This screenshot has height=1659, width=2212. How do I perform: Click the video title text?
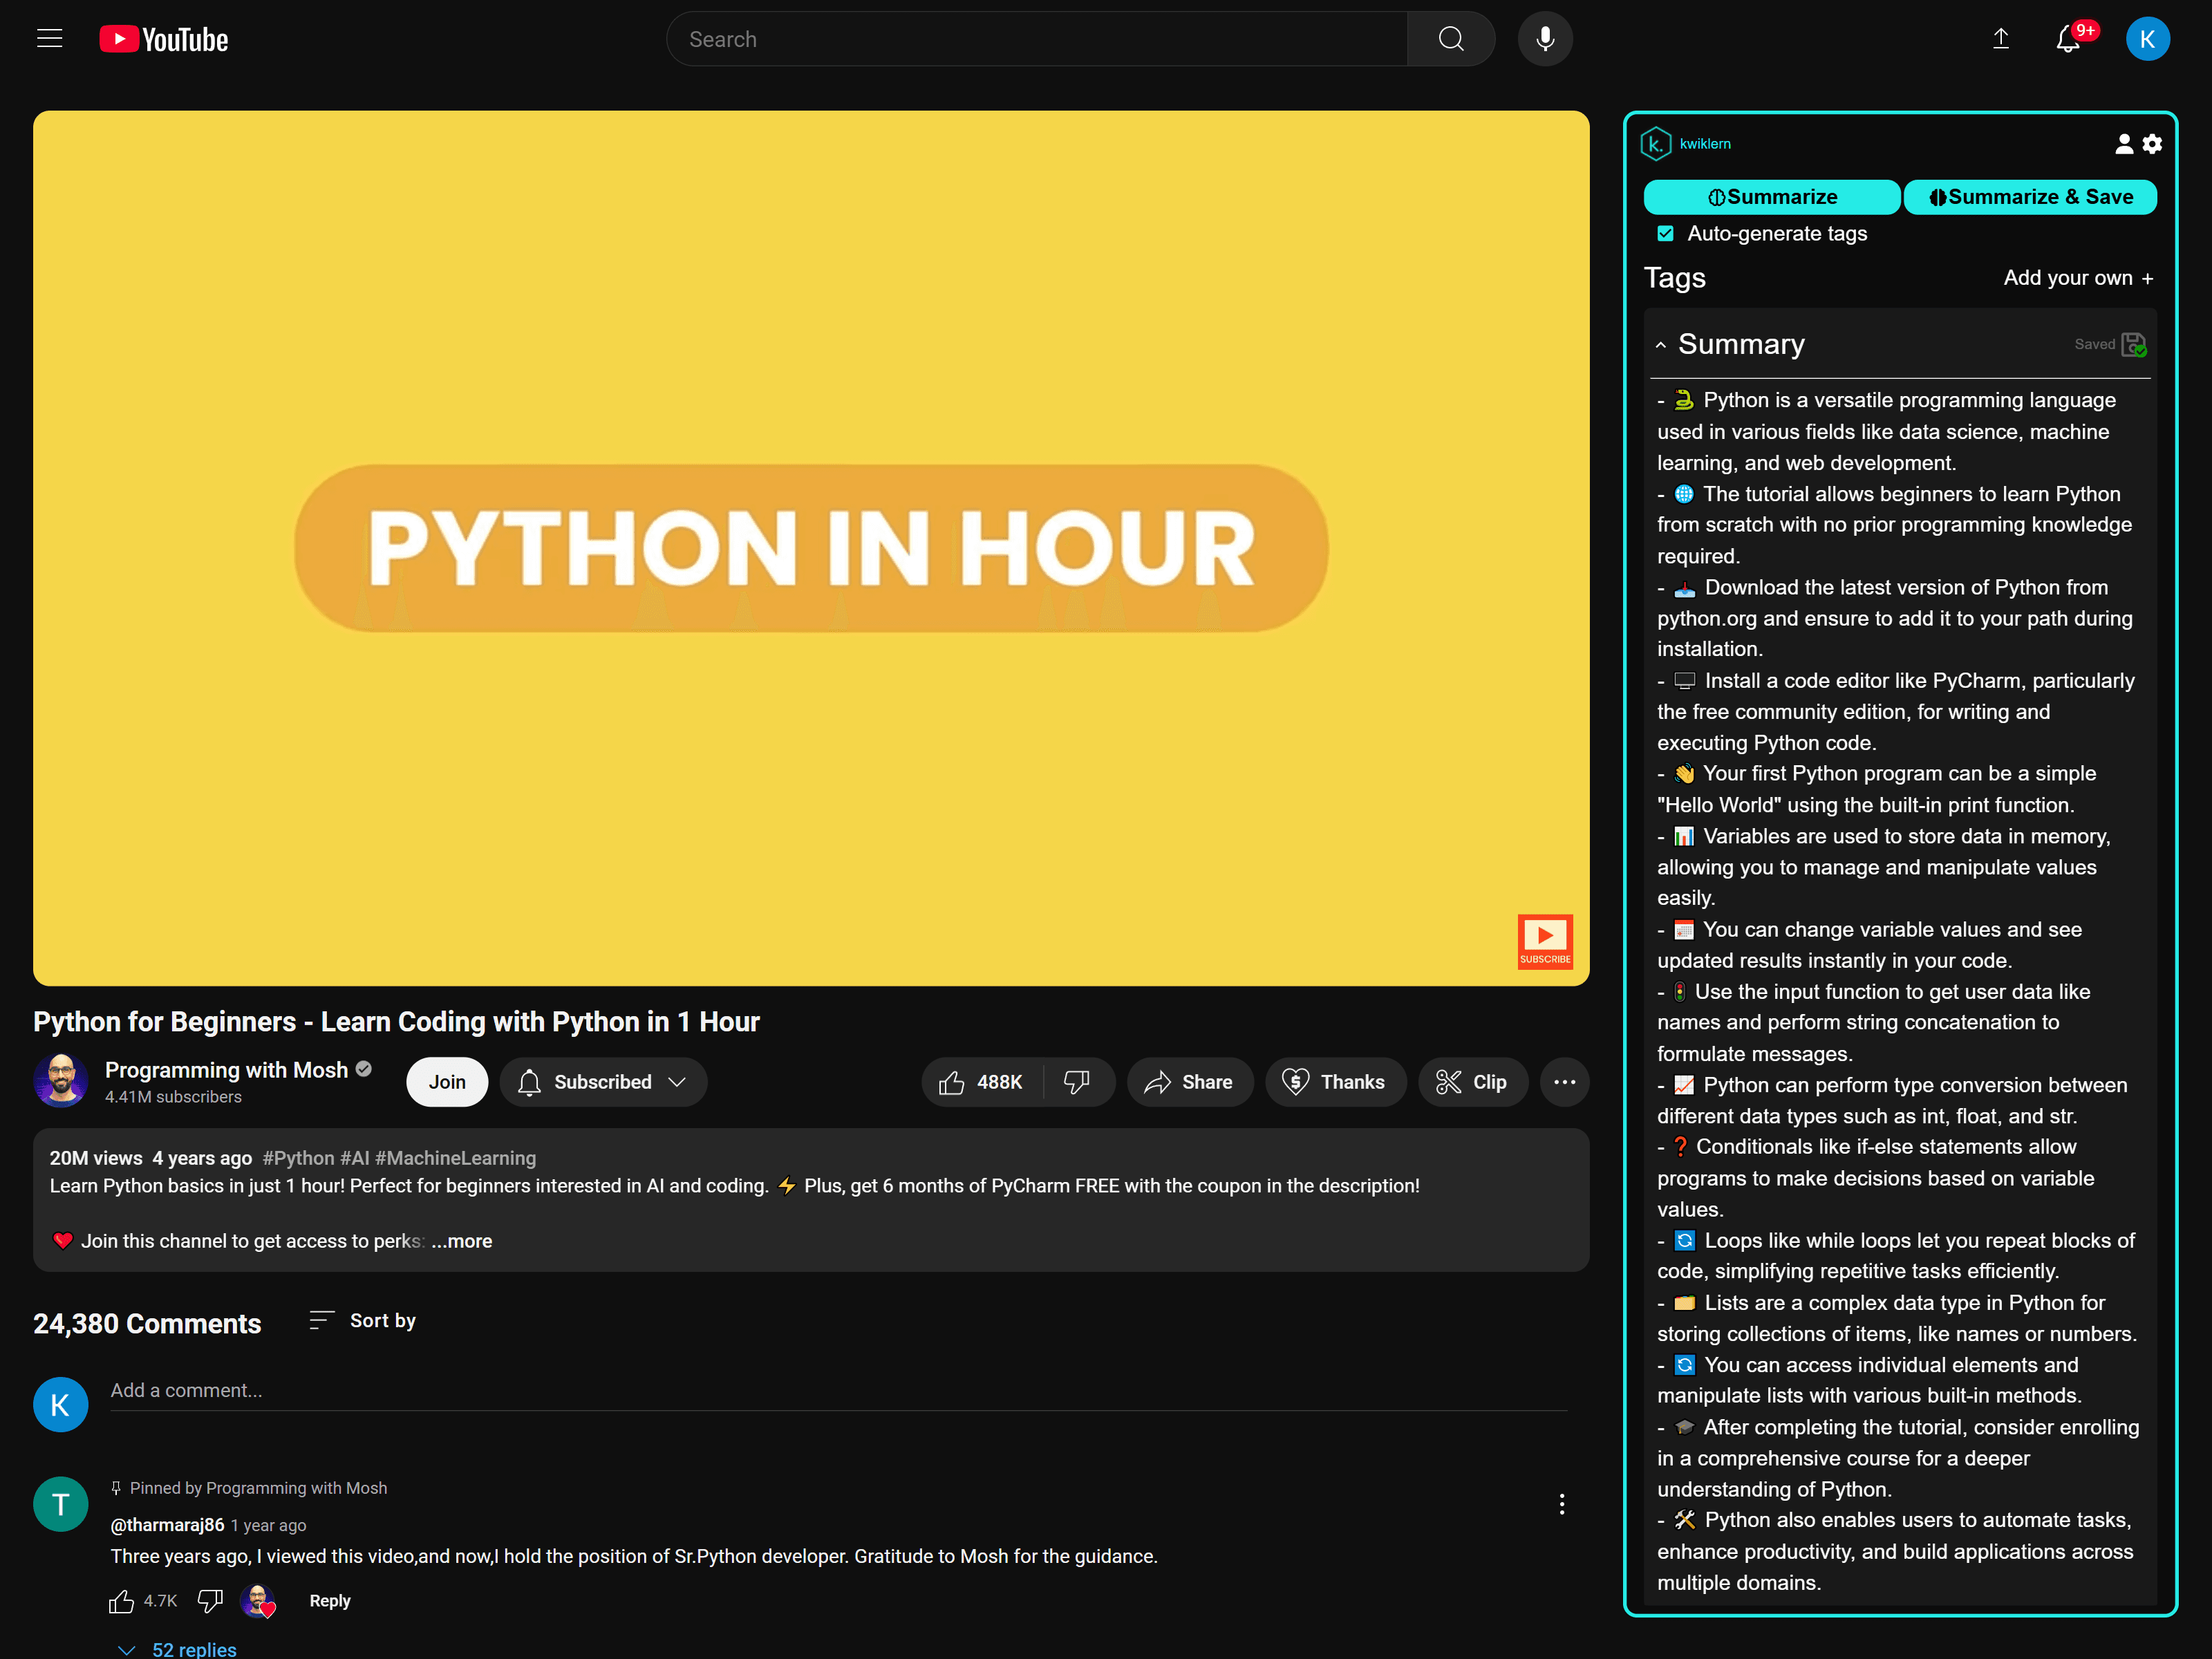tap(396, 1022)
